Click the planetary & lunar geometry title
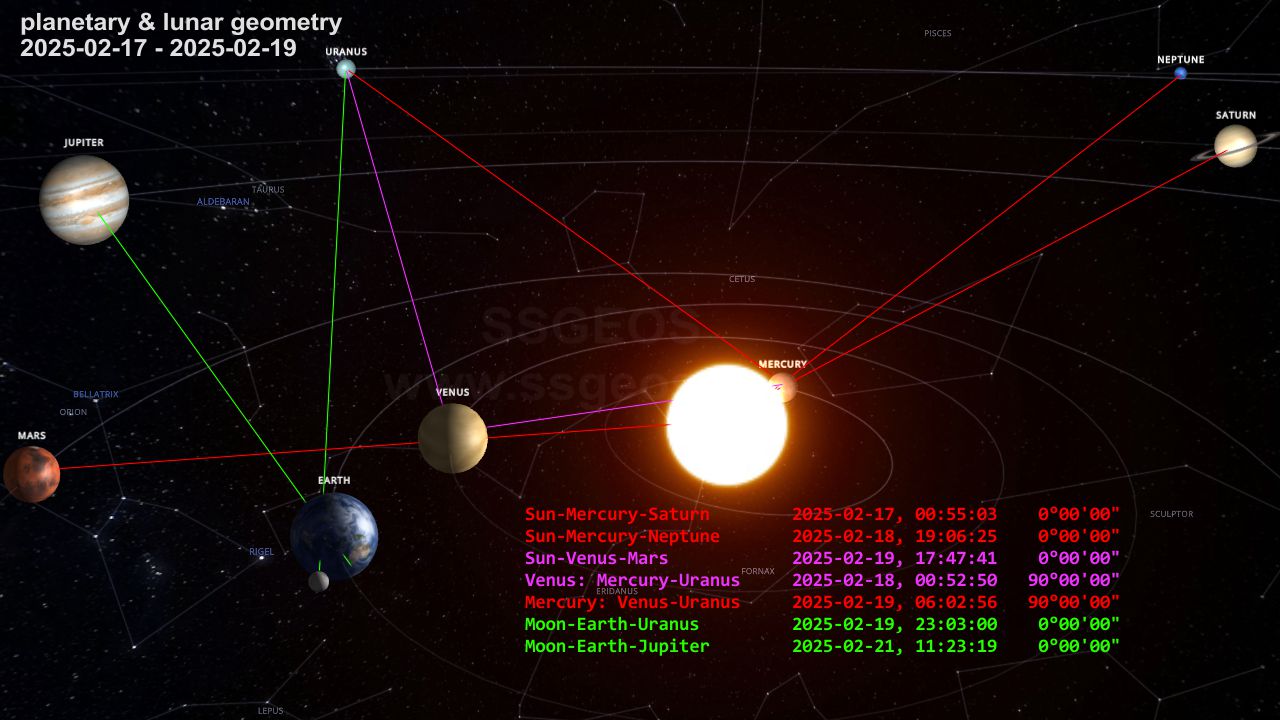Viewport: 1280px width, 720px height. pos(181,23)
